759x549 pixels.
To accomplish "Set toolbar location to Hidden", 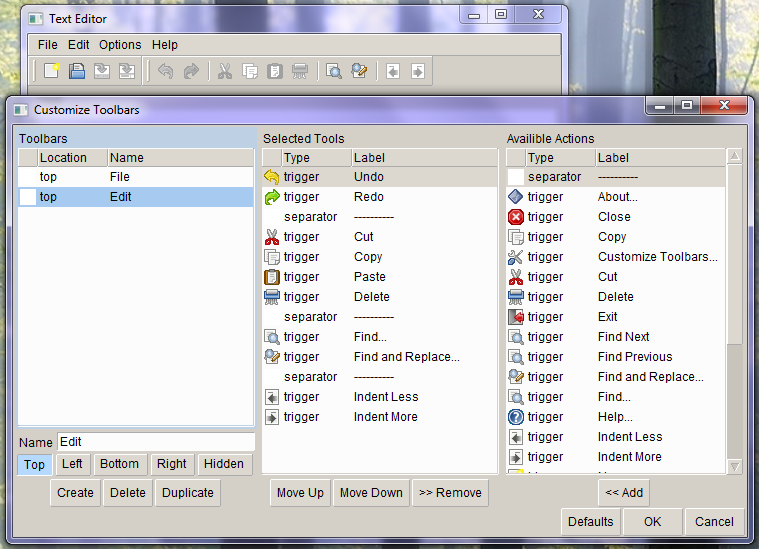I will coord(224,464).
